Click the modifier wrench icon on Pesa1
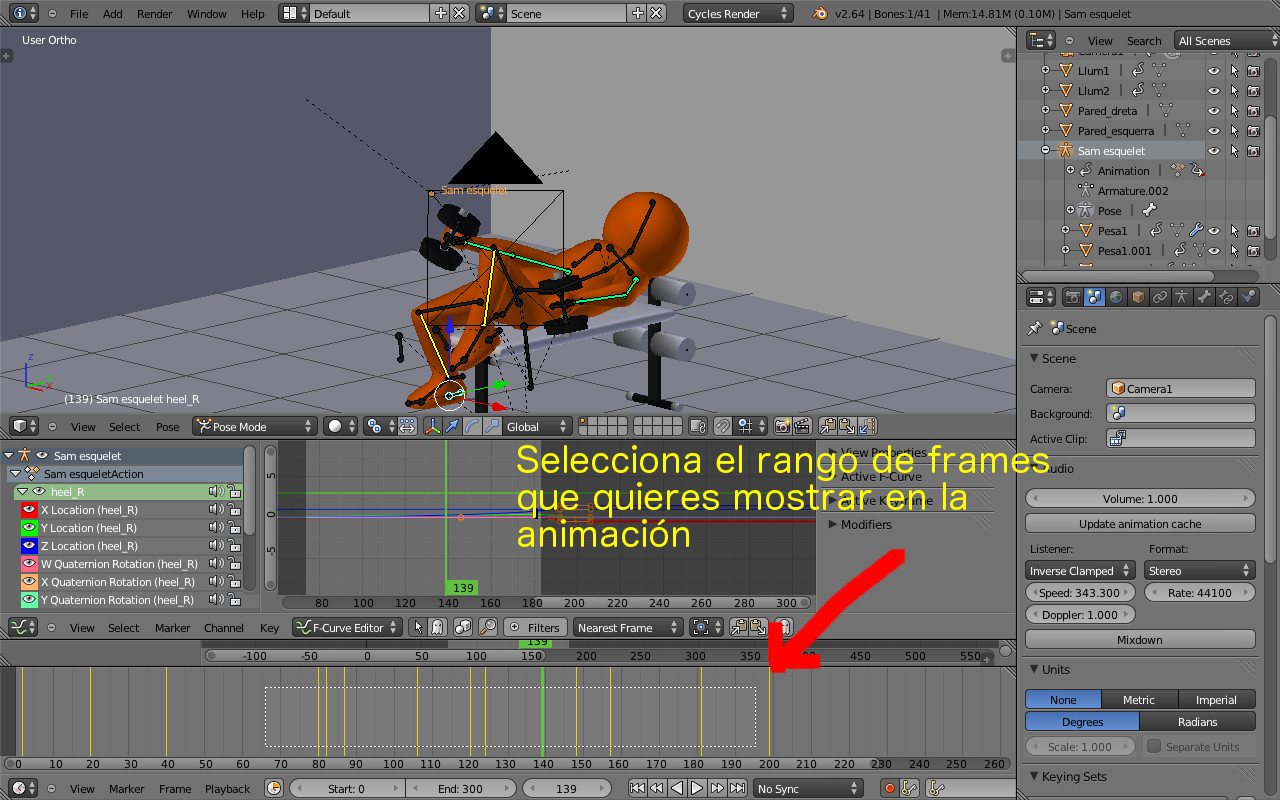This screenshot has height=800, width=1280. coord(1195,231)
